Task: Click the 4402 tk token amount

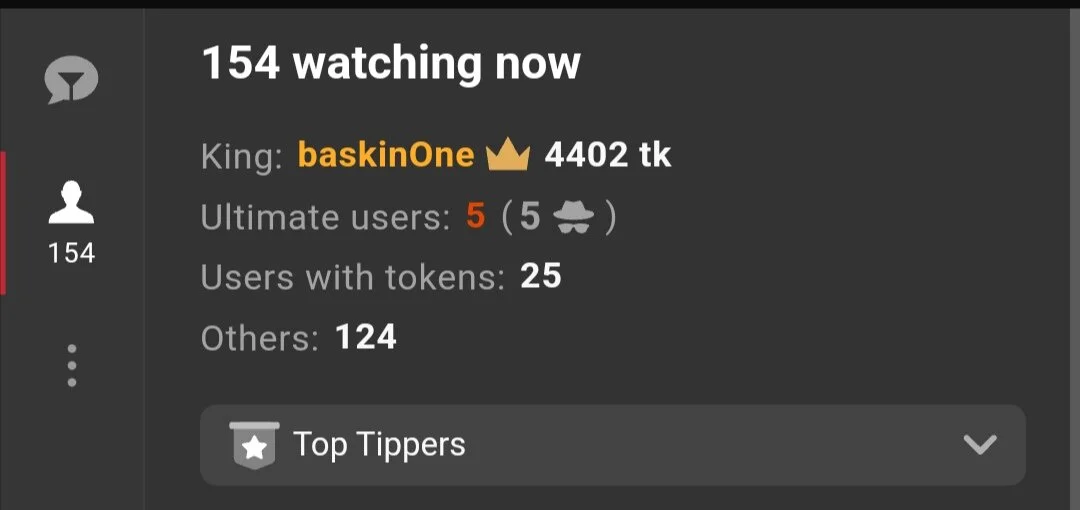Action: click(608, 156)
